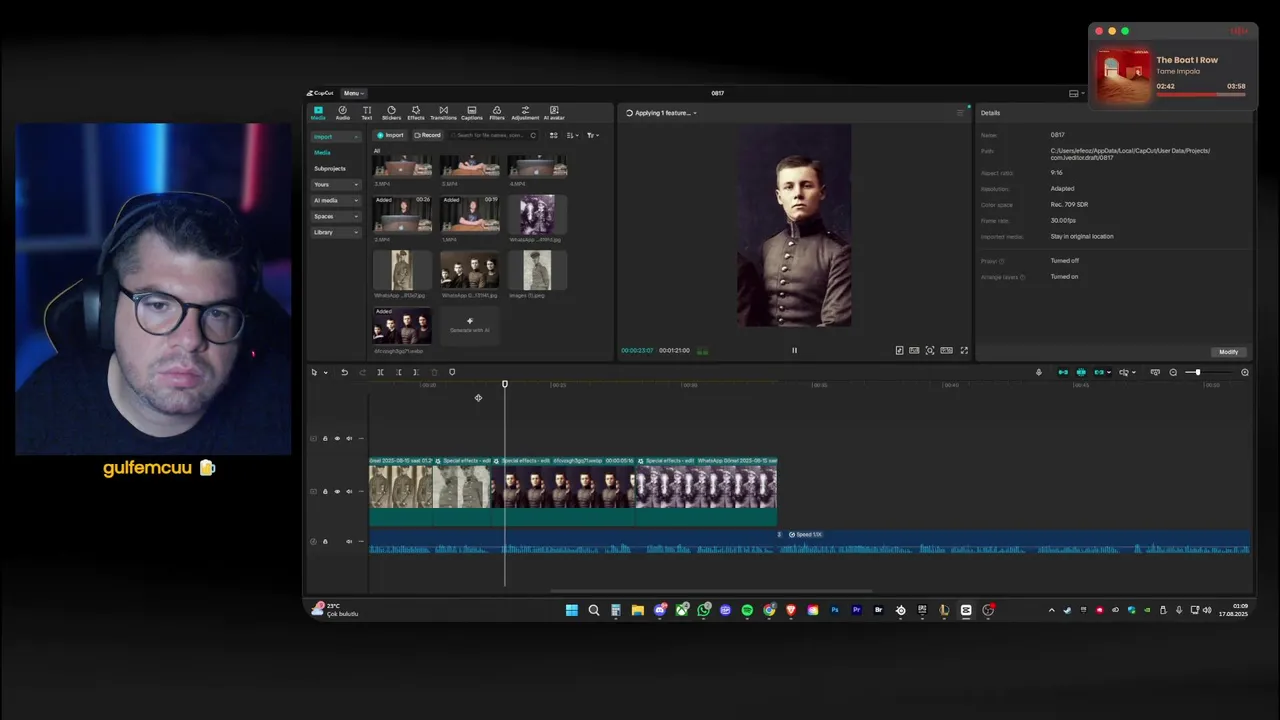Open the CapCut Menu dropdown
The width and height of the screenshot is (1280, 720).
coord(354,93)
